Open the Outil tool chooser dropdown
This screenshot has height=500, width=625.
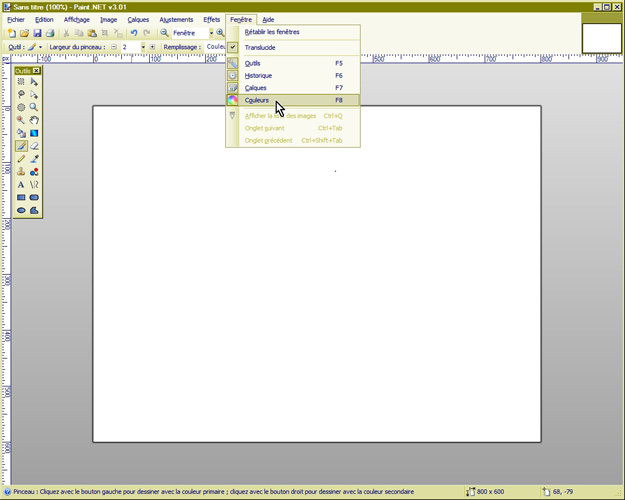point(40,47)
